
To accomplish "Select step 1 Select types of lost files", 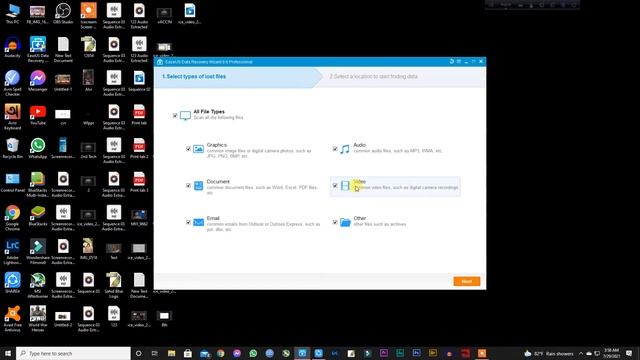I will tap(194, 76).
